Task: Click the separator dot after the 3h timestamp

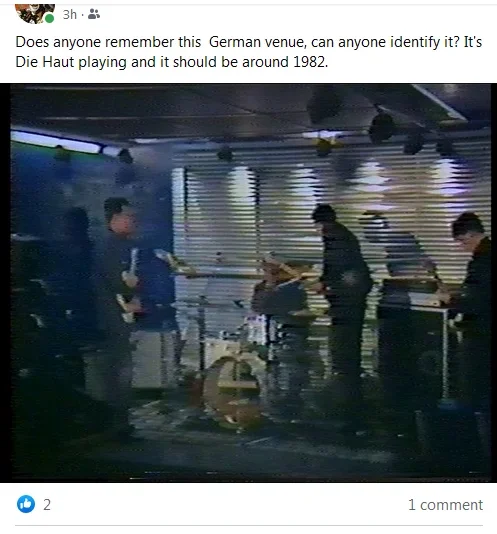Action: pos(82,15)
